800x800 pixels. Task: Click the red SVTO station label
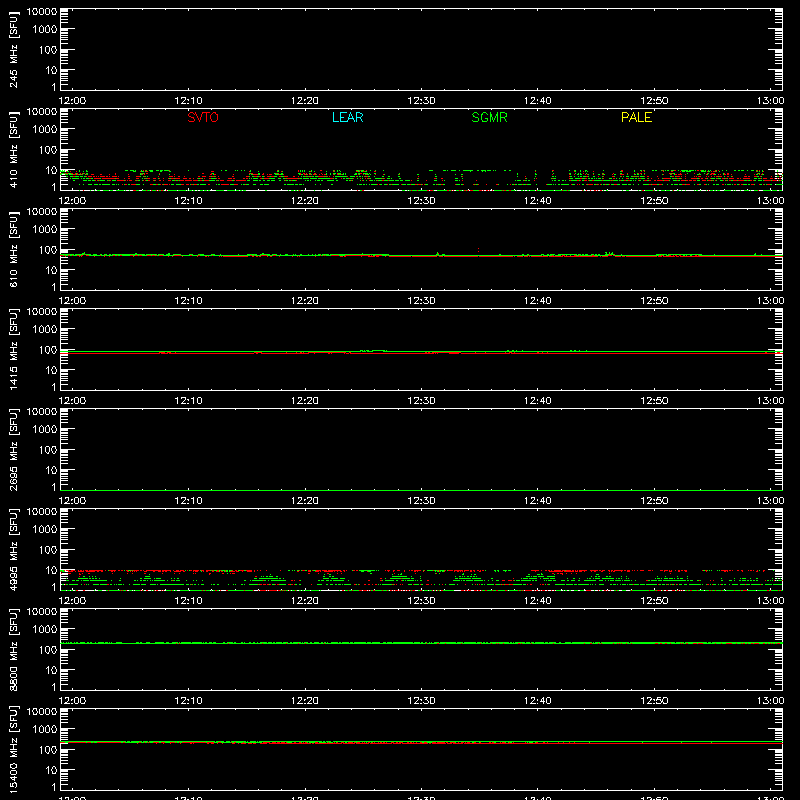tap(203, 117)
